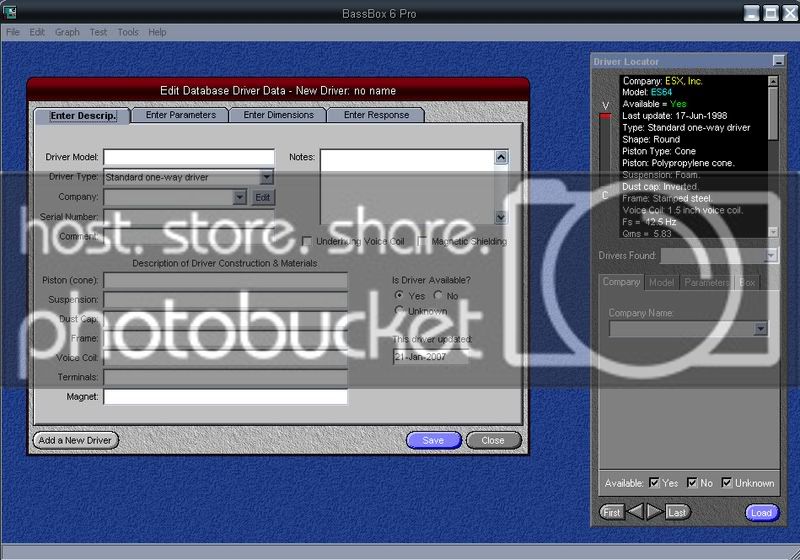Viewport: 800px width, 560px height.
Task: Expand the Company Name dropdown
Action: 760,328
